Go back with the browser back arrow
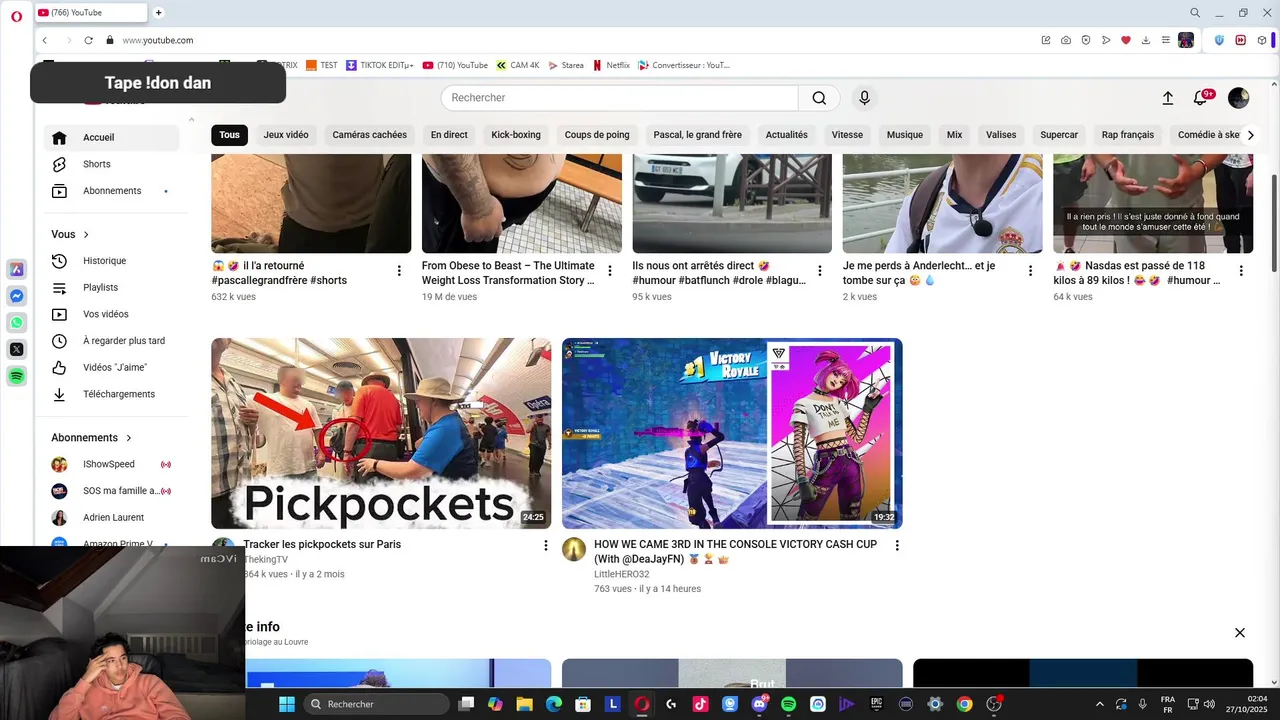 pyautogui.click(x=44, y=40)
